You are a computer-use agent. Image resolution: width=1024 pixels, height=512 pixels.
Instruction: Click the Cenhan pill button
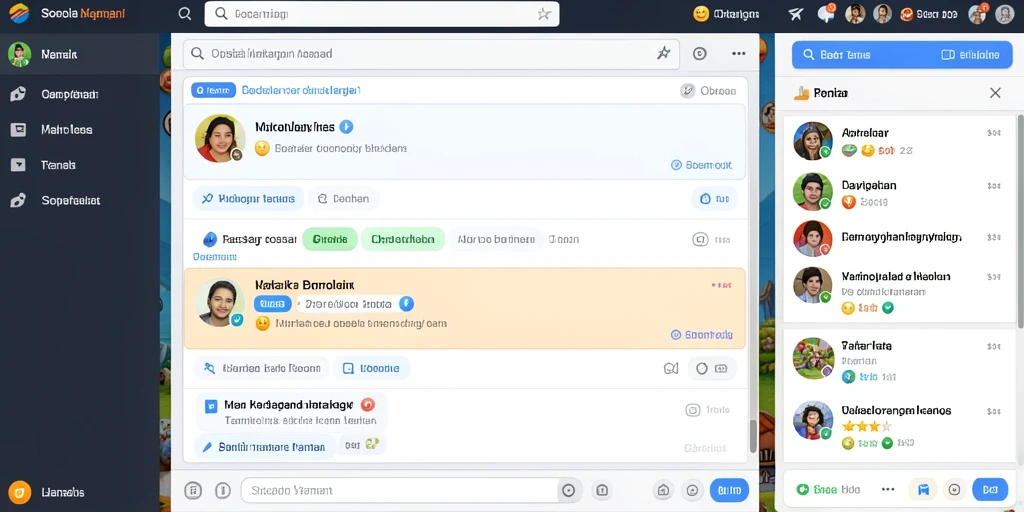coord(344,199)
